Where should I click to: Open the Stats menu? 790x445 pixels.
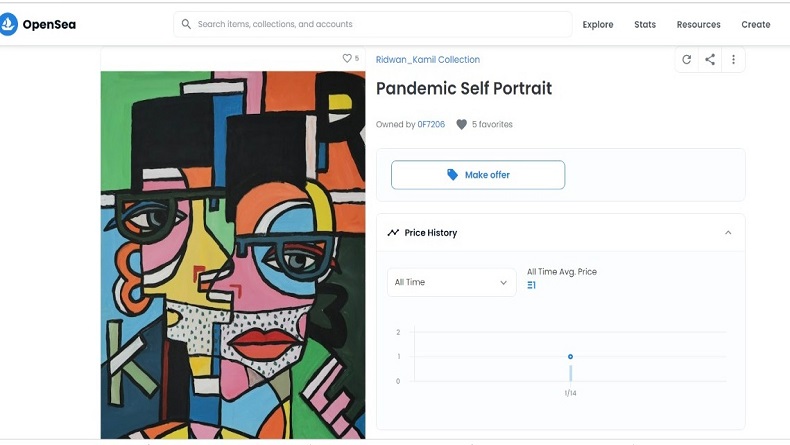(645, 24)
